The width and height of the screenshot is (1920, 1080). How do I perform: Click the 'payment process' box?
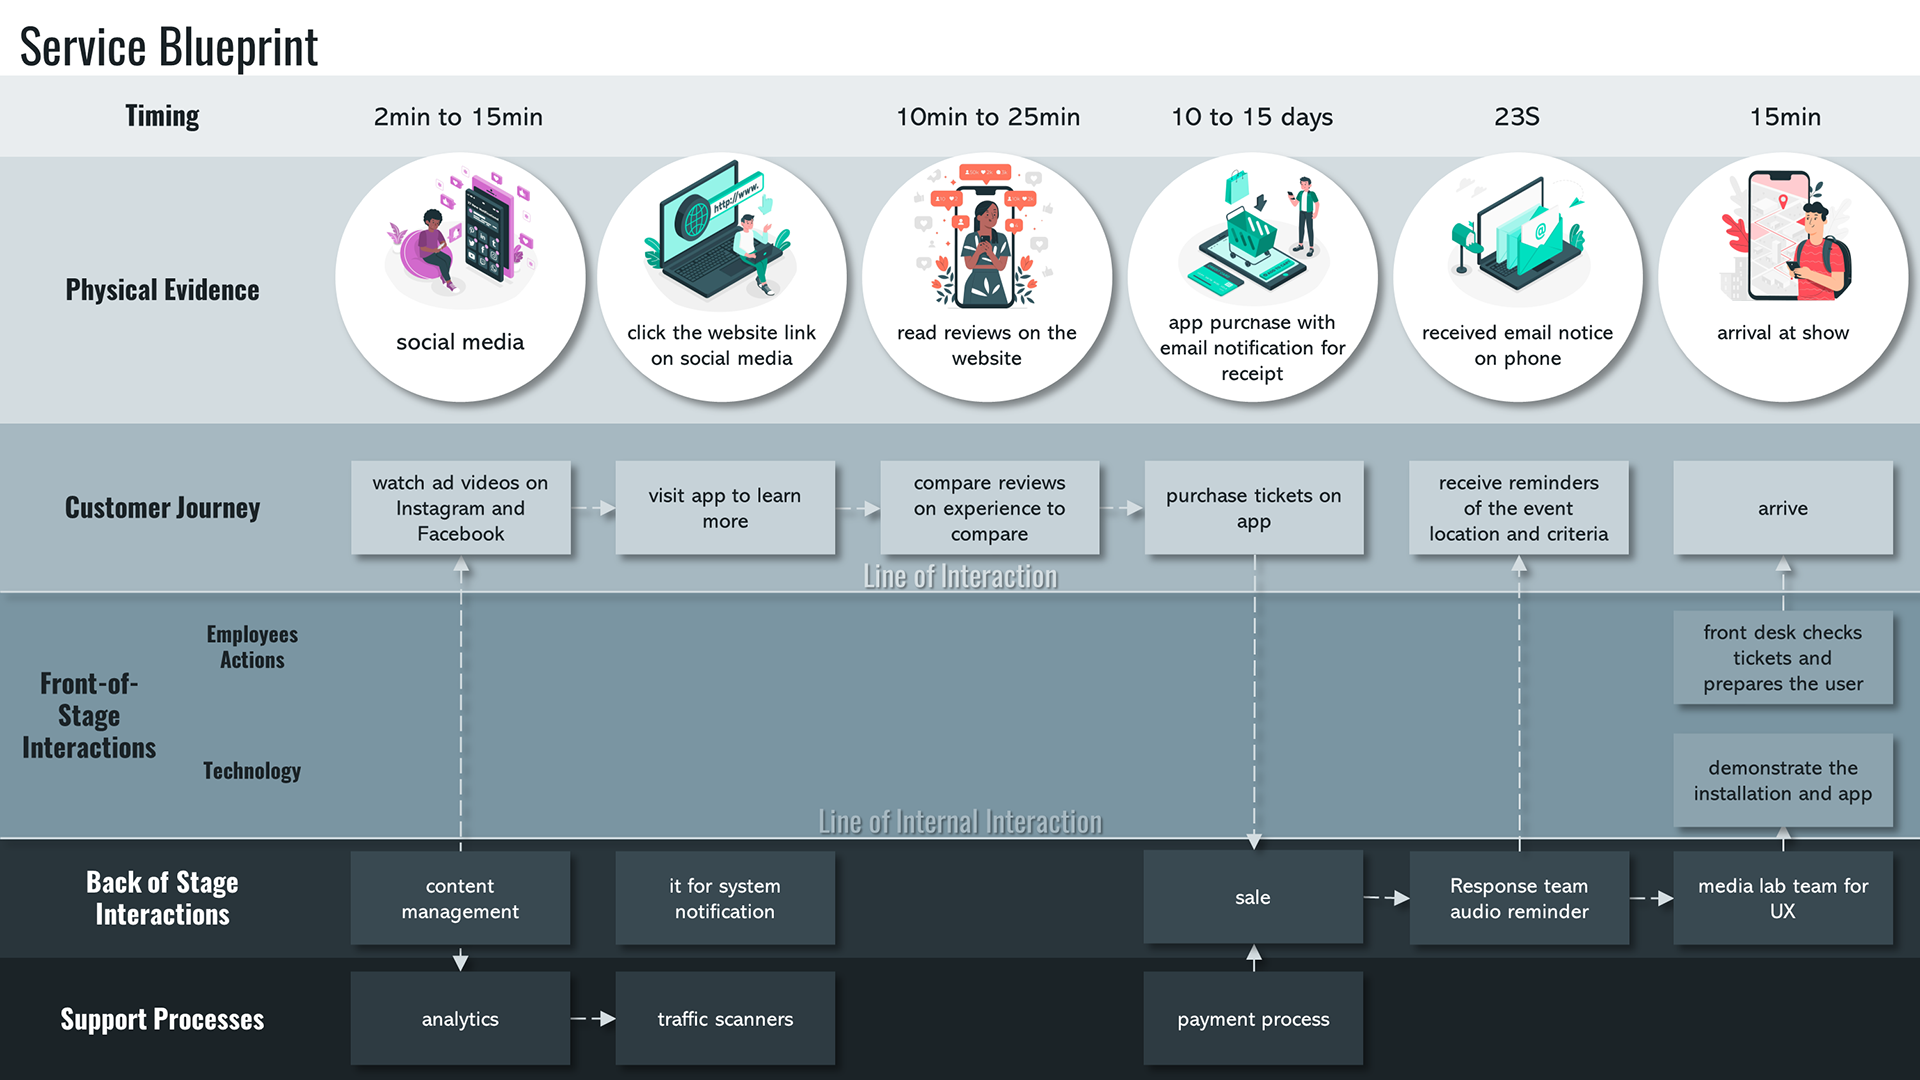(1253, 1019)
